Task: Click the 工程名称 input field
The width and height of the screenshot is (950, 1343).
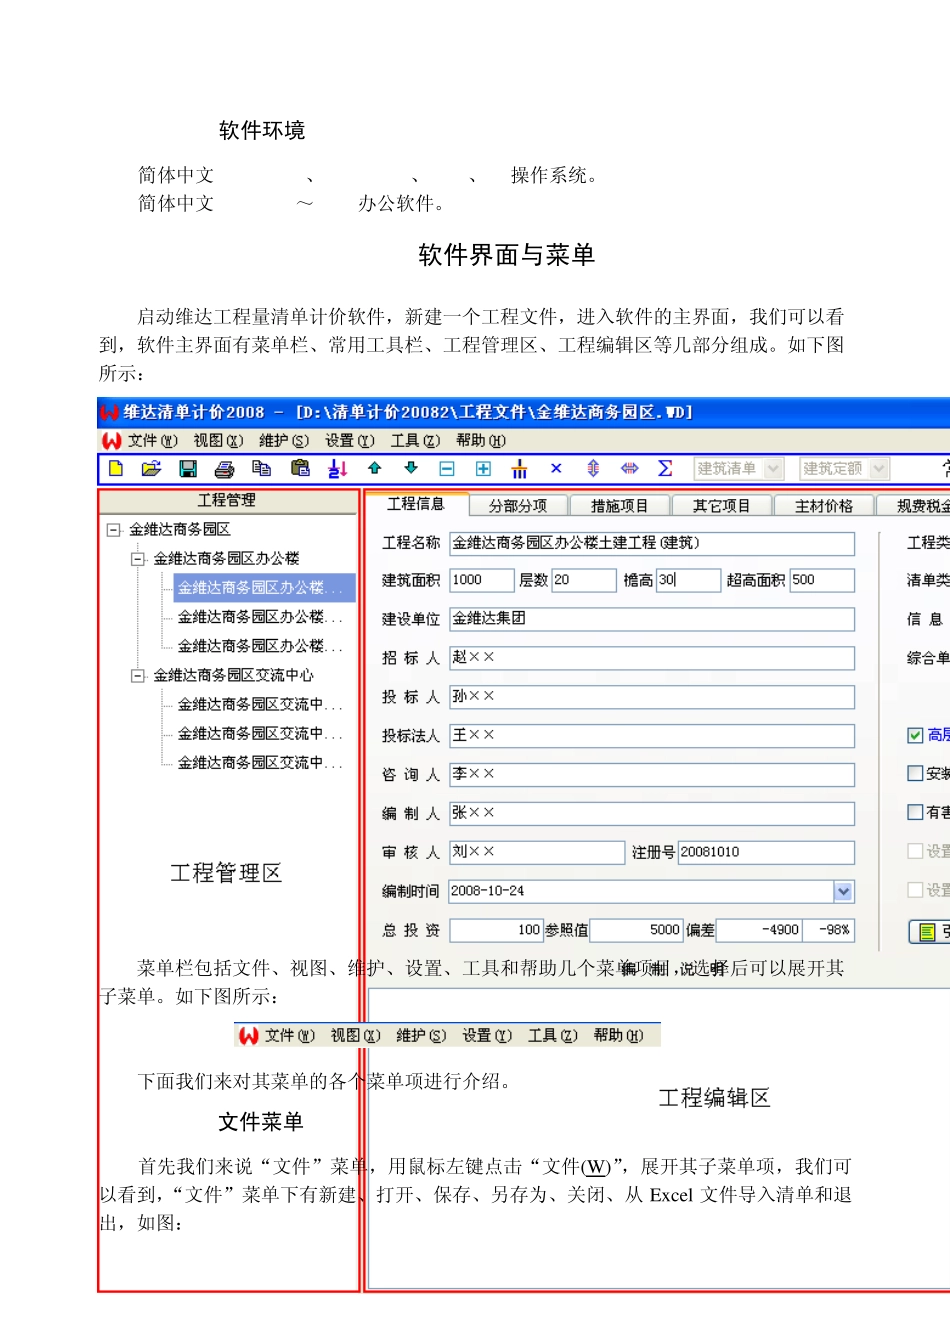Action: [652, 543]
